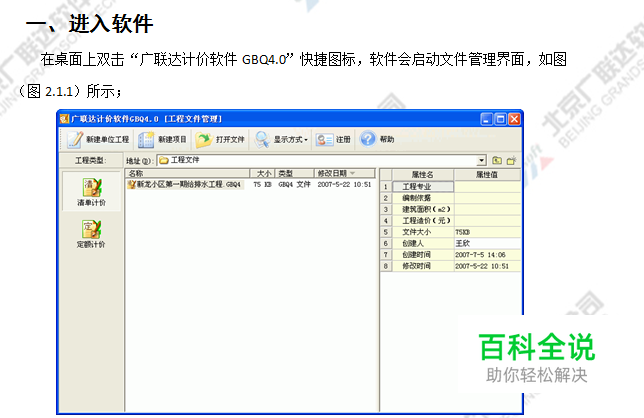Click the 75 KB size cell in file list
The image size is (644, 418).
click(x=262, y=185)
